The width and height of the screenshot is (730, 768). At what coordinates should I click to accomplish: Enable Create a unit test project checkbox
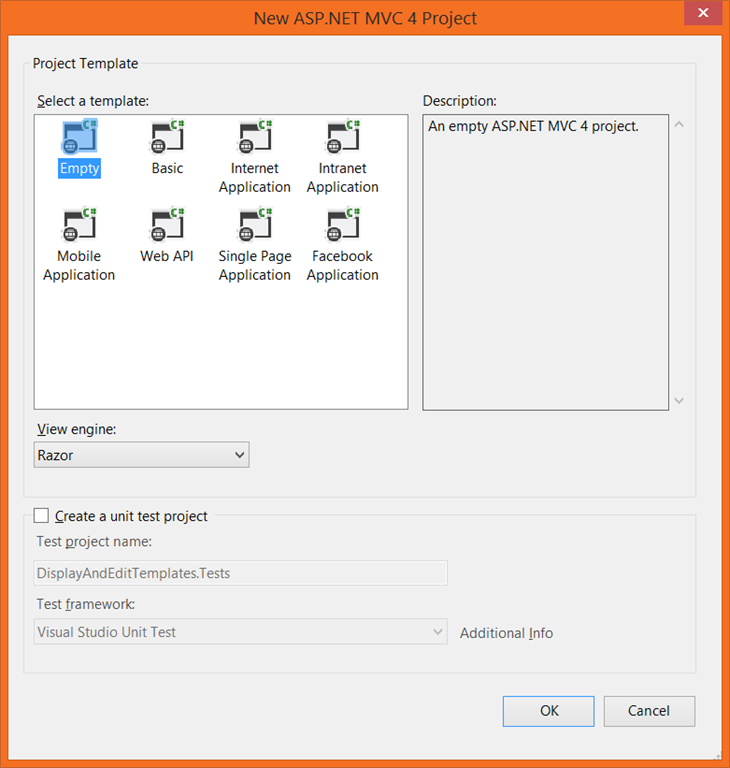click(x=41, y=516)
